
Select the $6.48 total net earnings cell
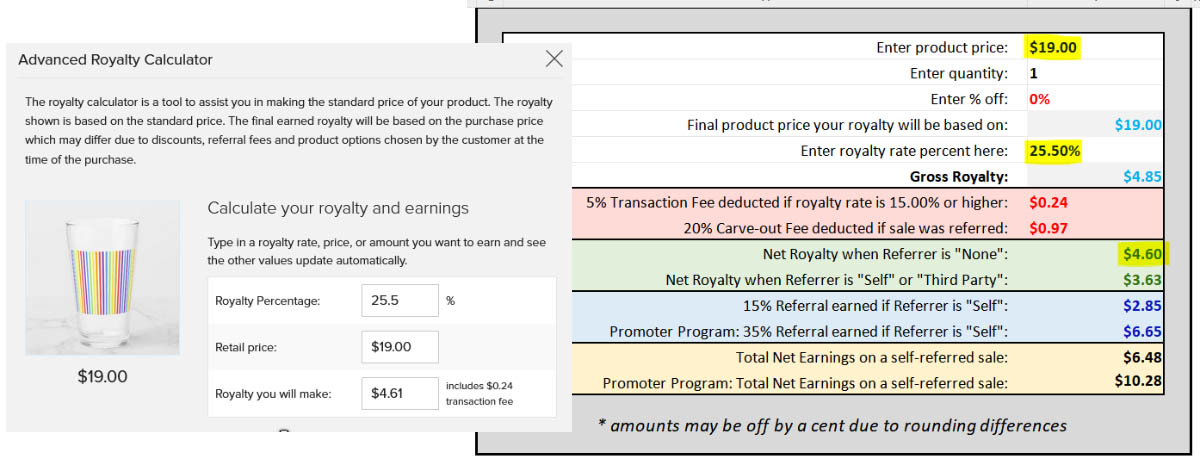point(1142,357)
